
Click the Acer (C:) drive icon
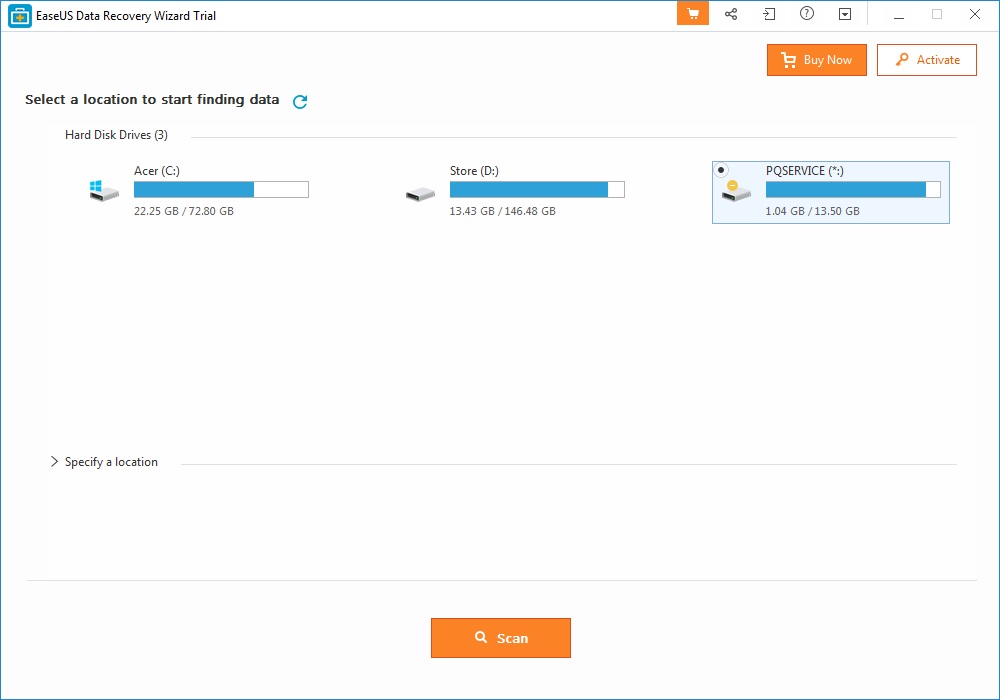pos(103,190)
